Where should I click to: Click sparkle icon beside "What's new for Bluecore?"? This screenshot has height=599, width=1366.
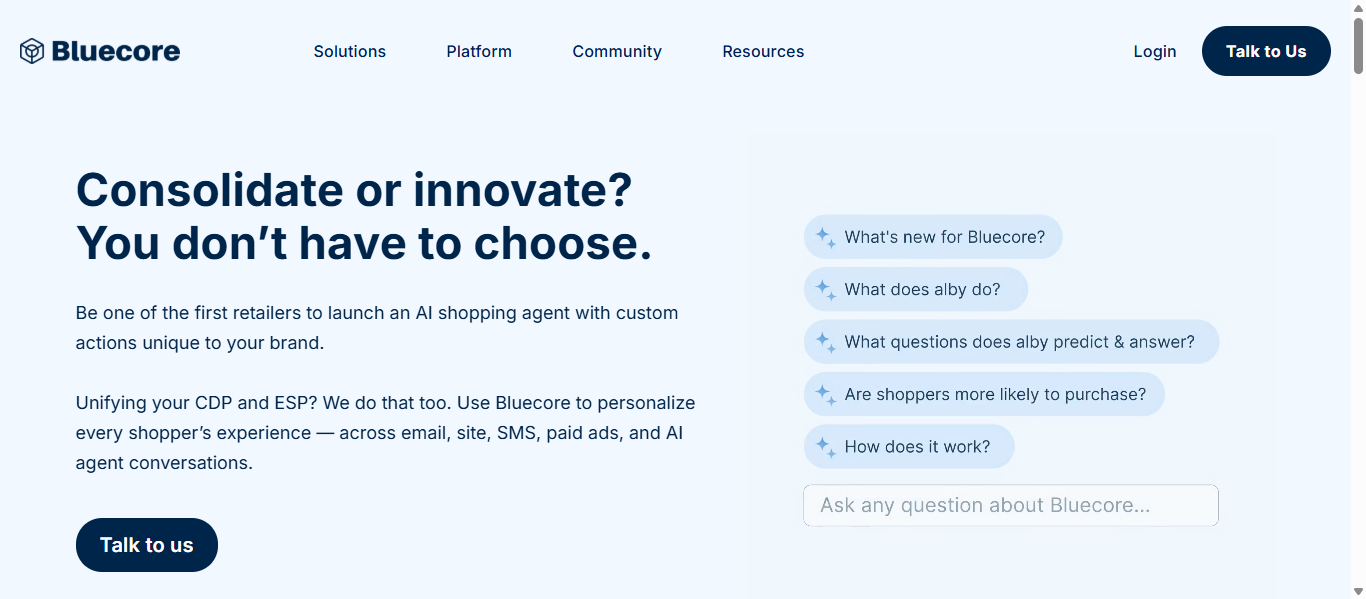(x=825, y=238)
